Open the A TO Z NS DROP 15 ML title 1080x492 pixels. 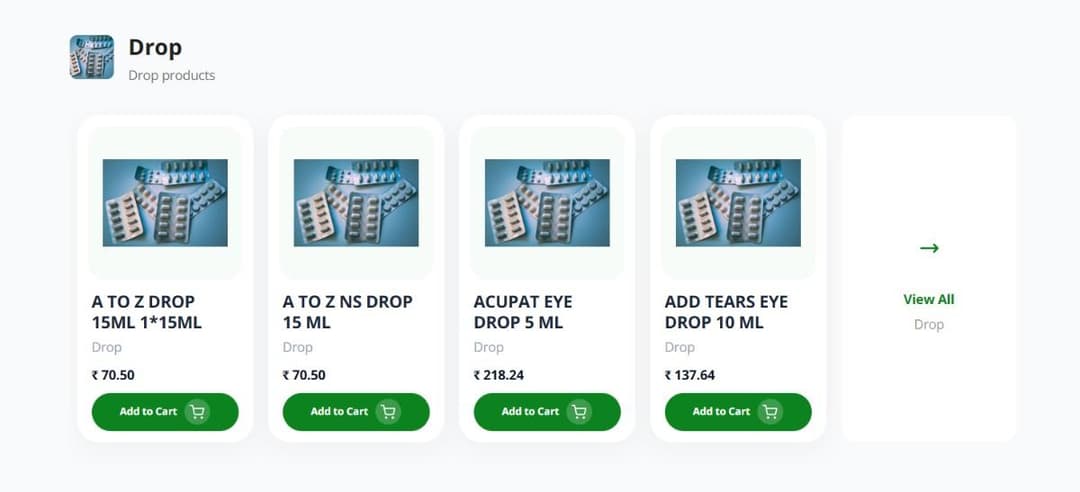[347, 312]
